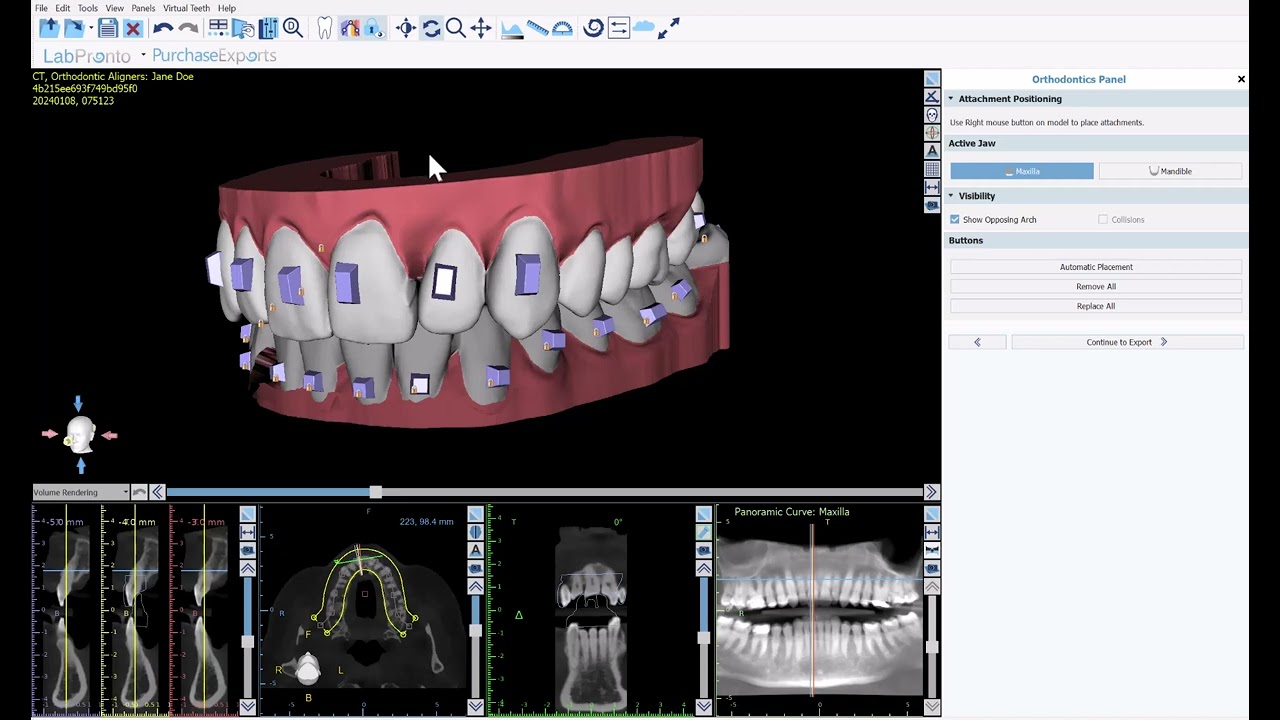1280x720 pixels.
Task: Open the File menu
Action: 41,8
